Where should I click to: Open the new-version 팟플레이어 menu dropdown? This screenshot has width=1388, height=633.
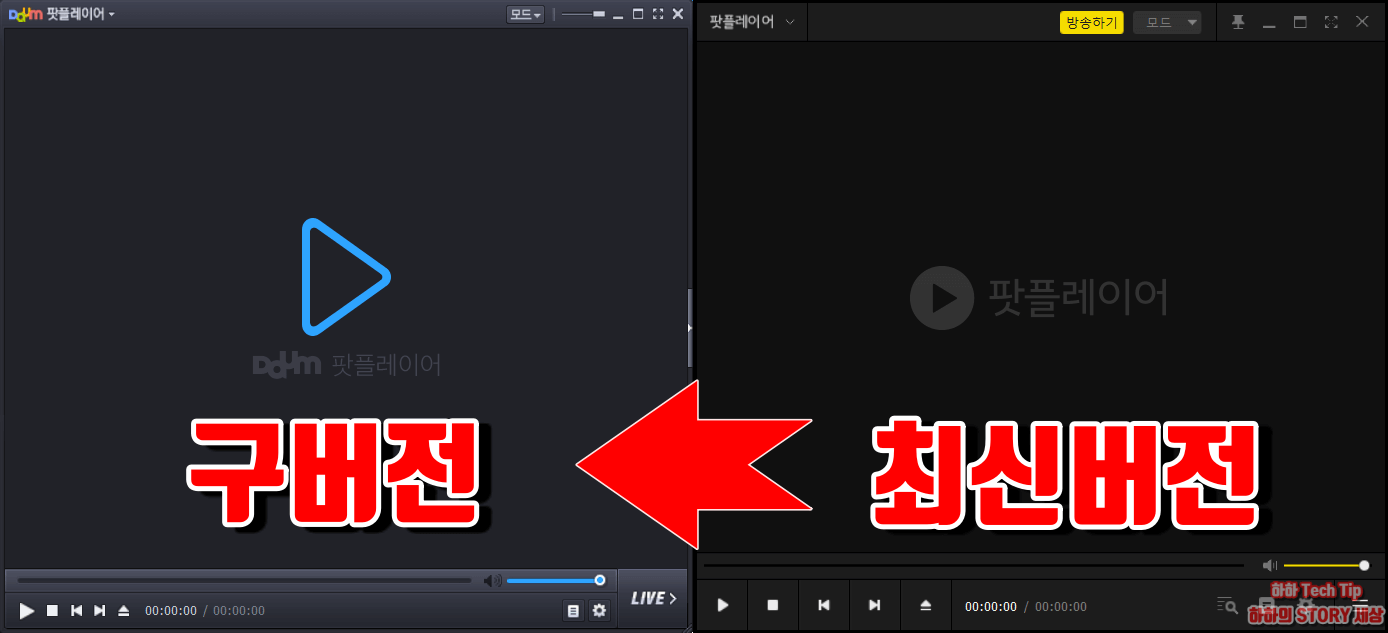click(x=752, y=22)
